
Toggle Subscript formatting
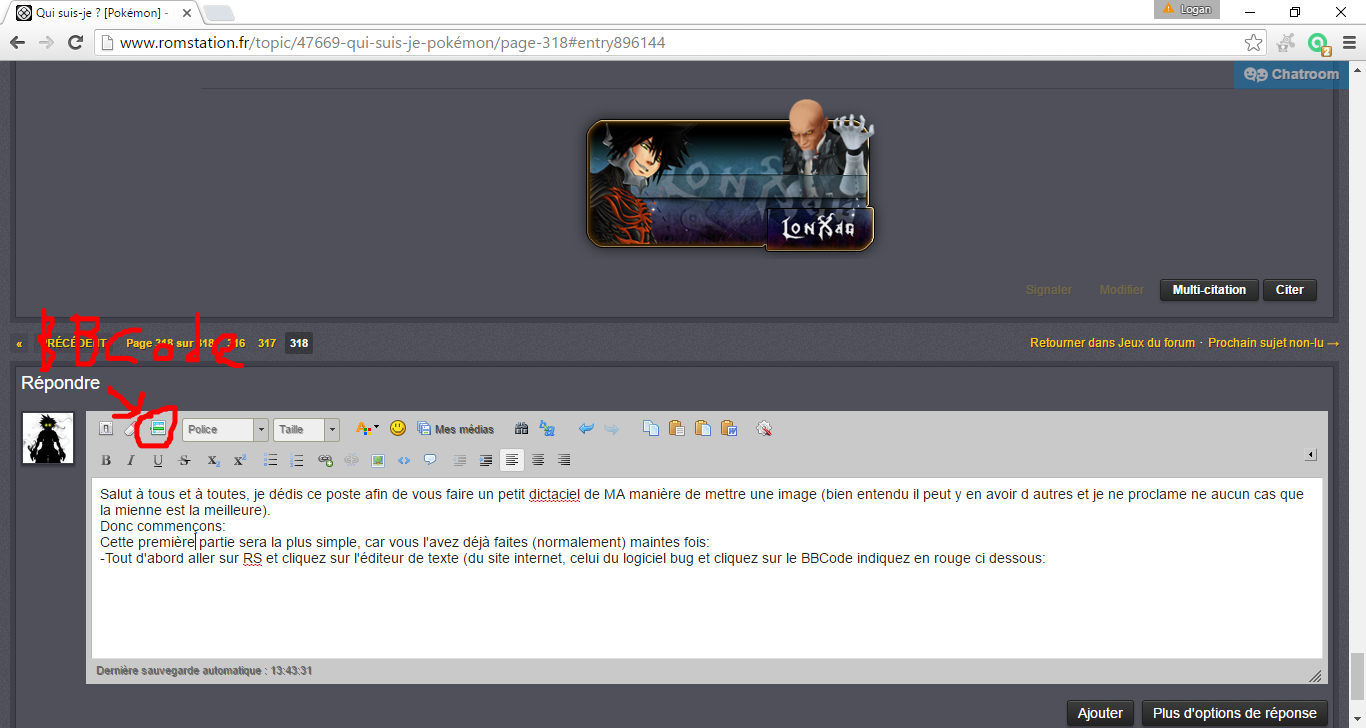click(213, 460)
